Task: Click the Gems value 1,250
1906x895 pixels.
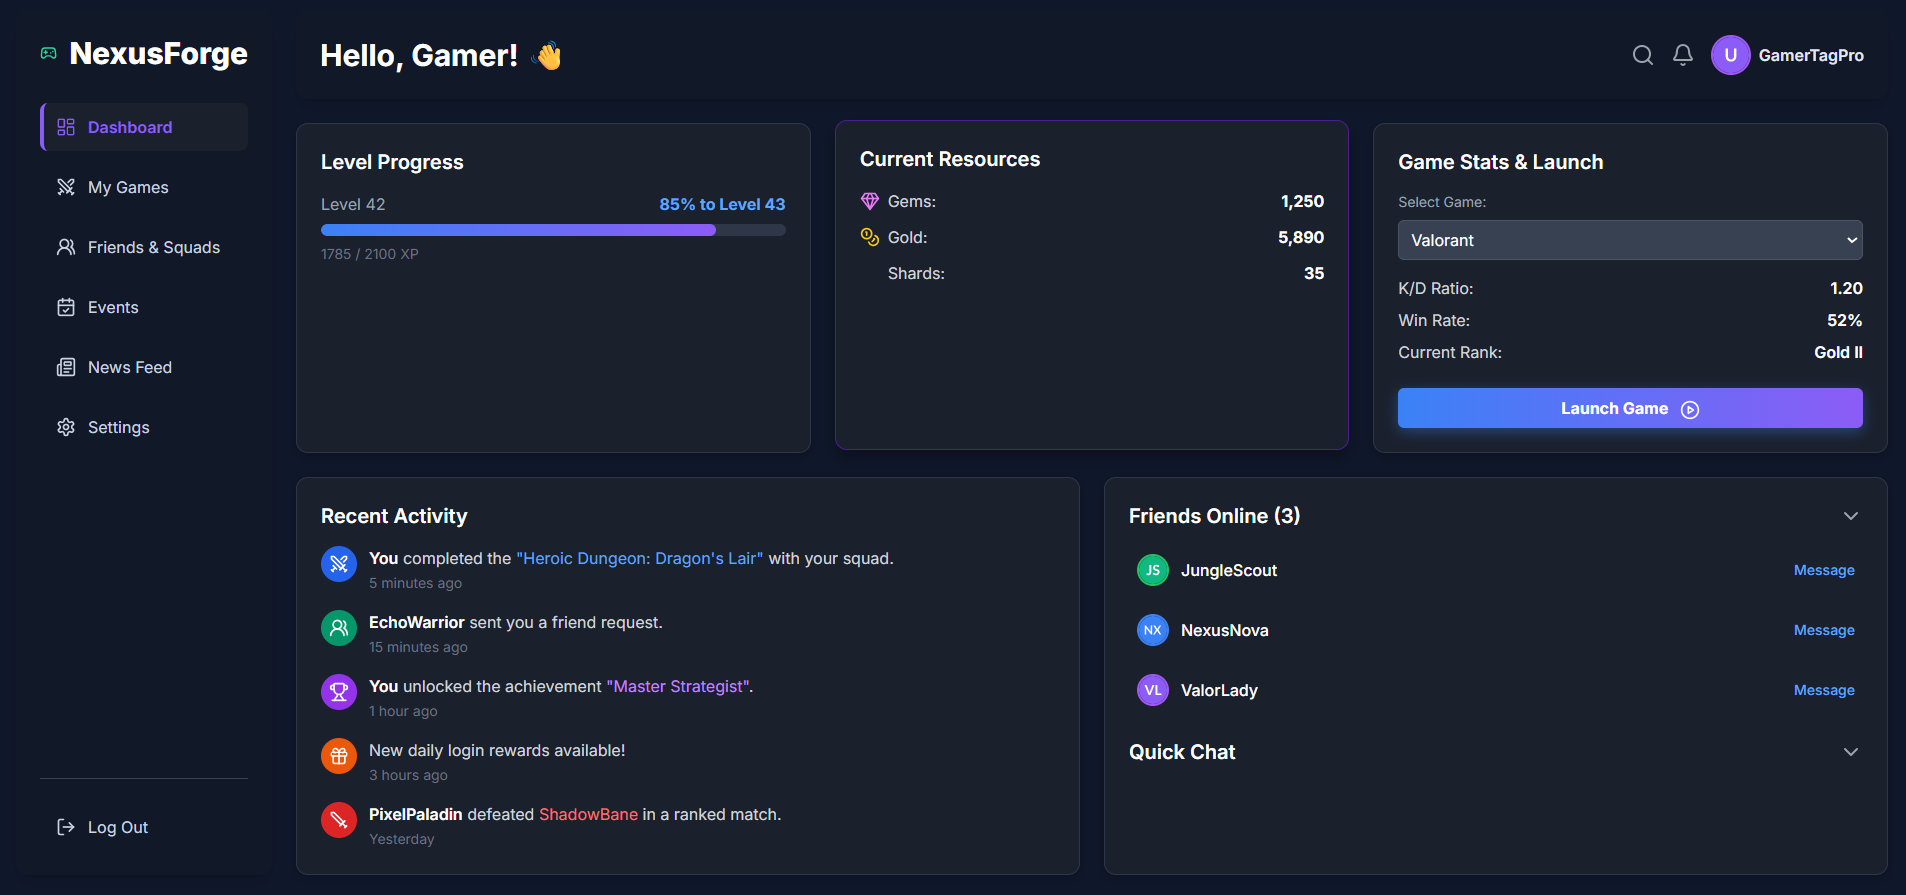Action: 1302,201
